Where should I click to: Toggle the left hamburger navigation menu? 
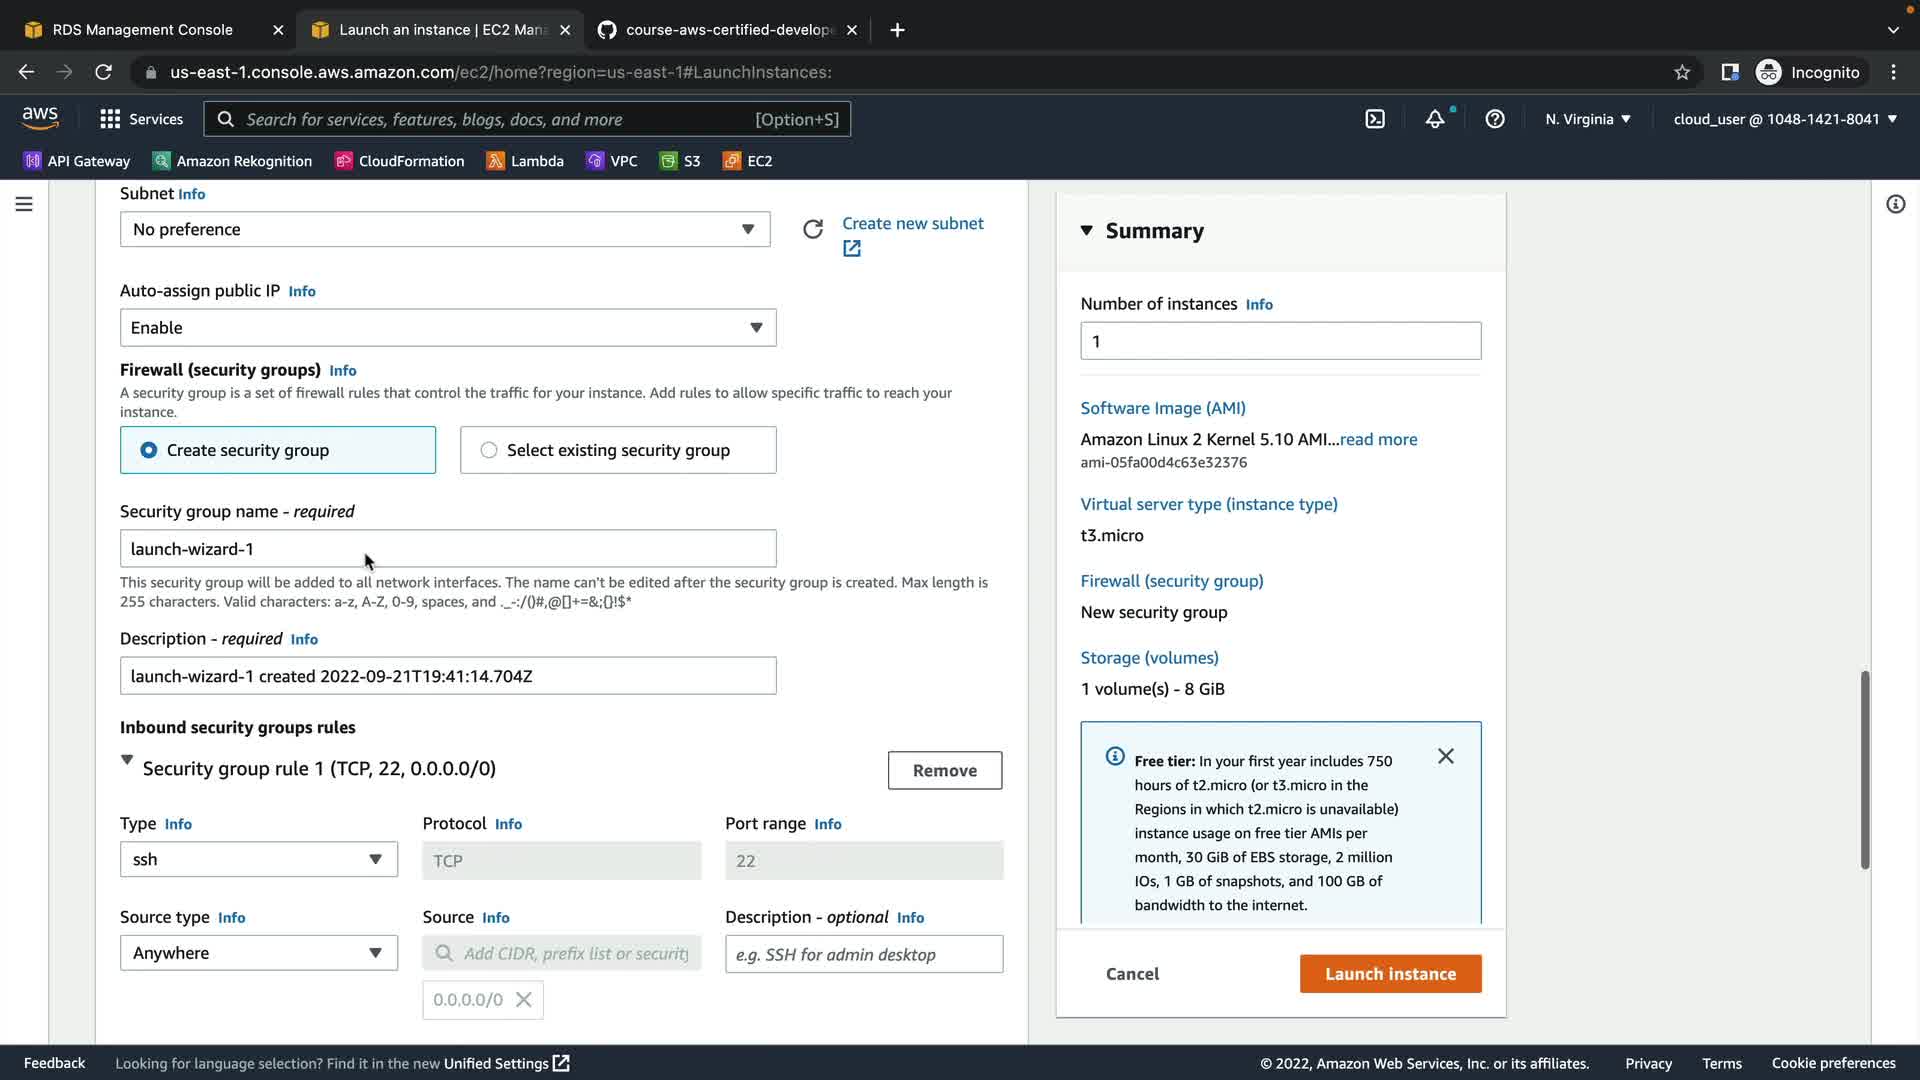point(24,204)
